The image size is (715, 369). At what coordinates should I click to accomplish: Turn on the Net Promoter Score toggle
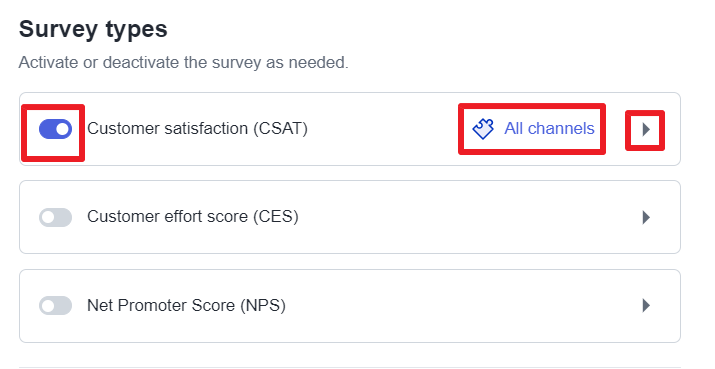pos(55,305)
